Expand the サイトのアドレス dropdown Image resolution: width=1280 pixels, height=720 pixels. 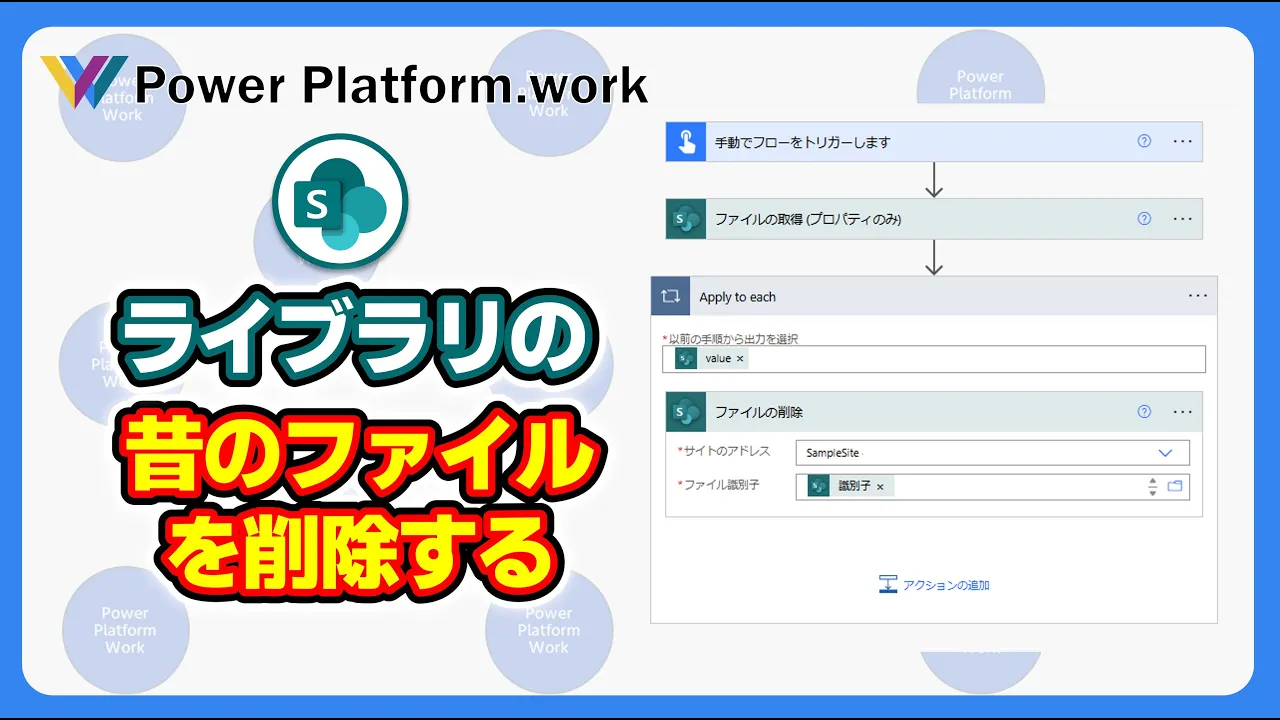click(x=1165, y=453)
